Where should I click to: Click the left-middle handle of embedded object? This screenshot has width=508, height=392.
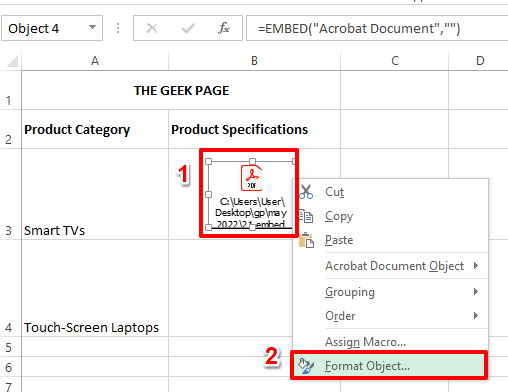[x=209, y=194]
